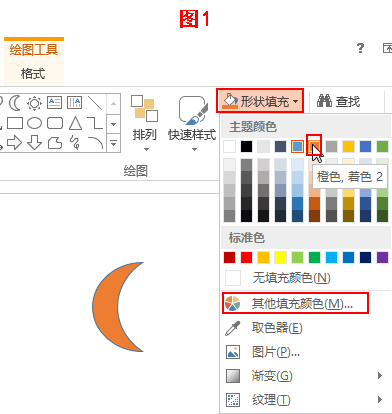Pick light green in standard colors
The image size is (392, 414).
click(297, 257)
